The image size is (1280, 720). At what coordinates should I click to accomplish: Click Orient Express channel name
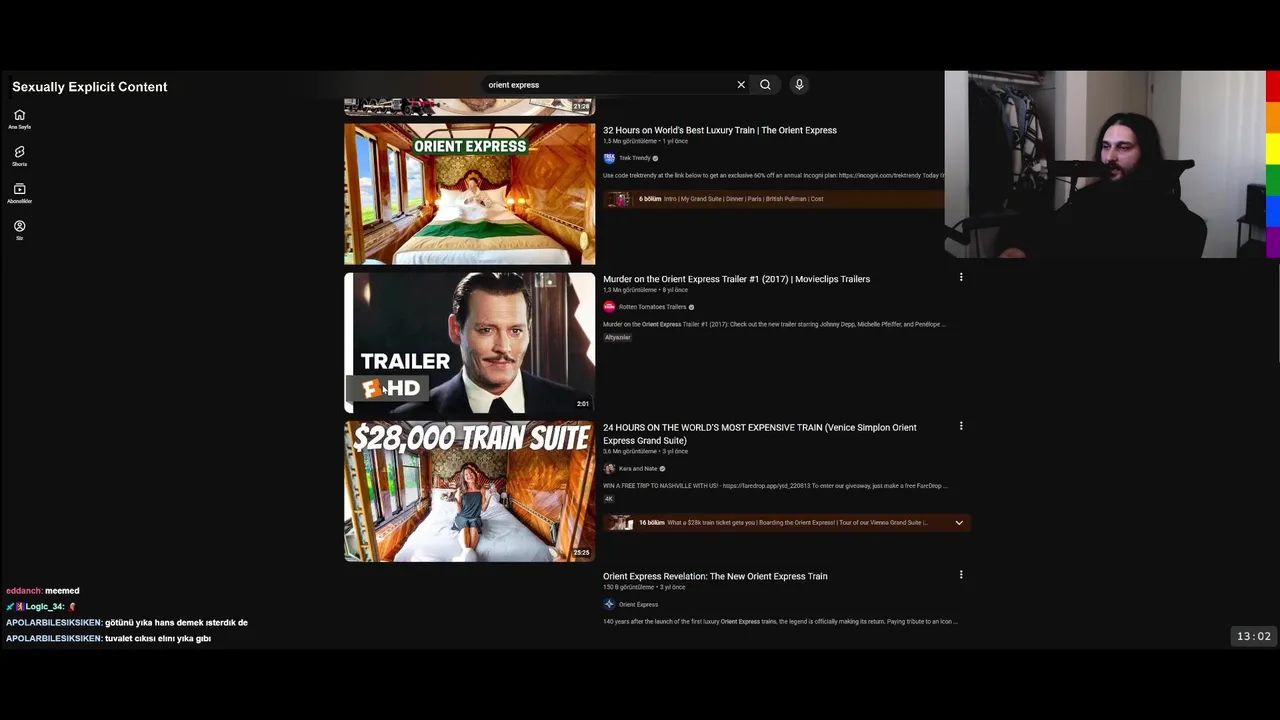point(638,604)
